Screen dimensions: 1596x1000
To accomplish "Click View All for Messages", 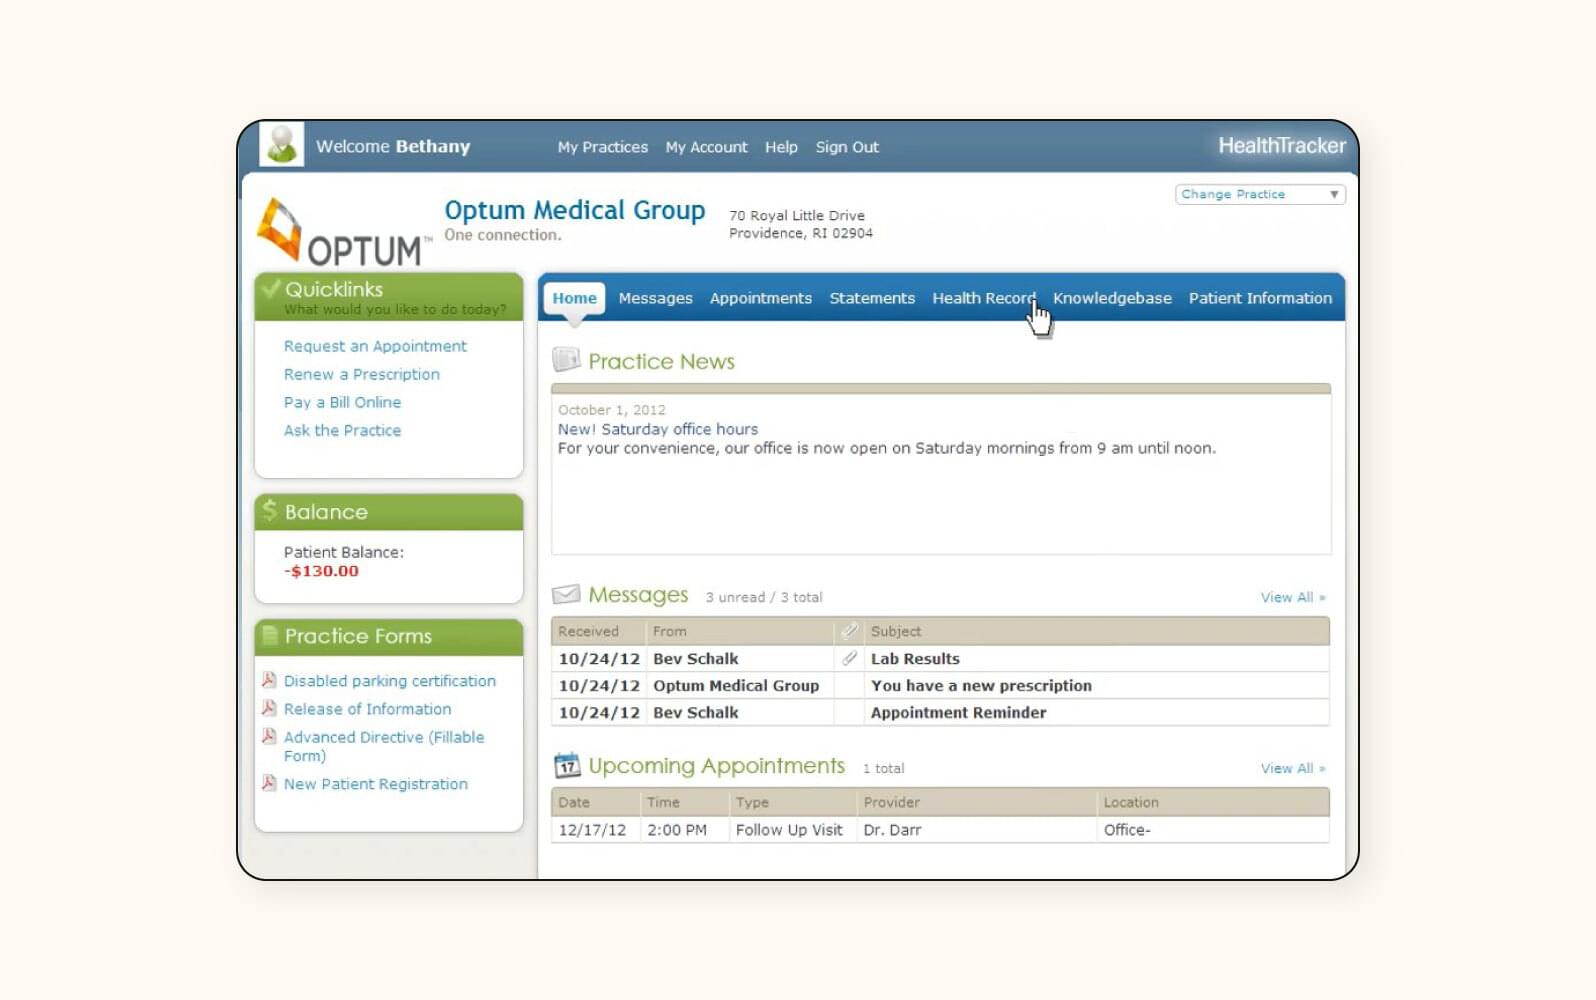I will click(x=1293, y=597).
